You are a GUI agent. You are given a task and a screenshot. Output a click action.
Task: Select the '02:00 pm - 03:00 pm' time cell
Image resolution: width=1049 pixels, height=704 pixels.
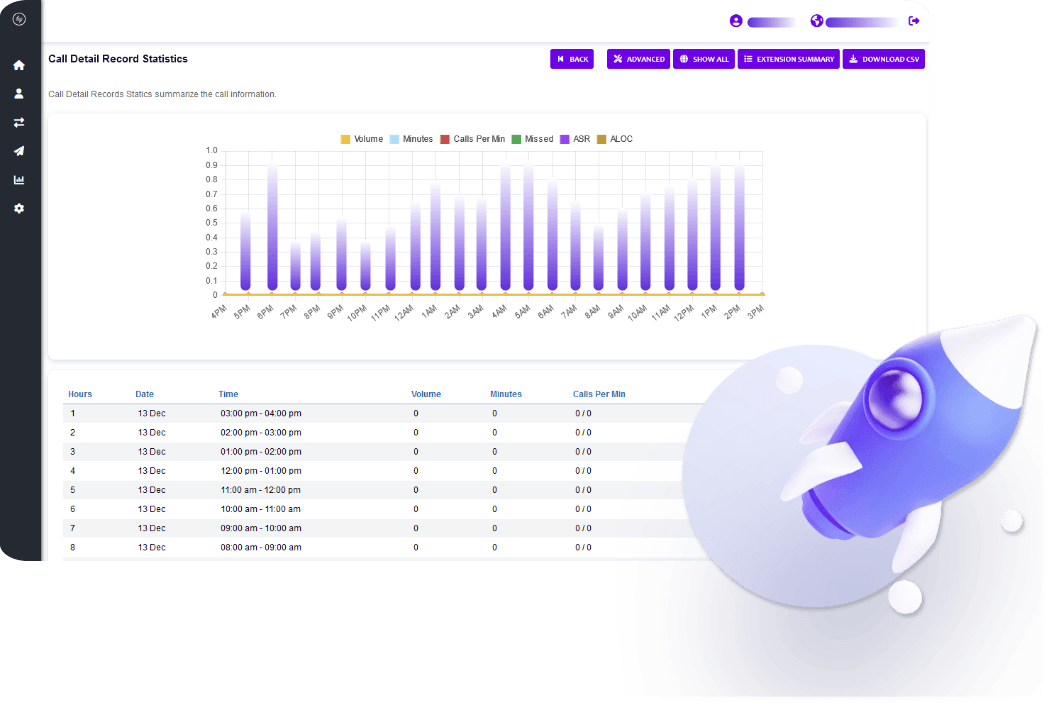pyautogui.click(x=261, y=433)
